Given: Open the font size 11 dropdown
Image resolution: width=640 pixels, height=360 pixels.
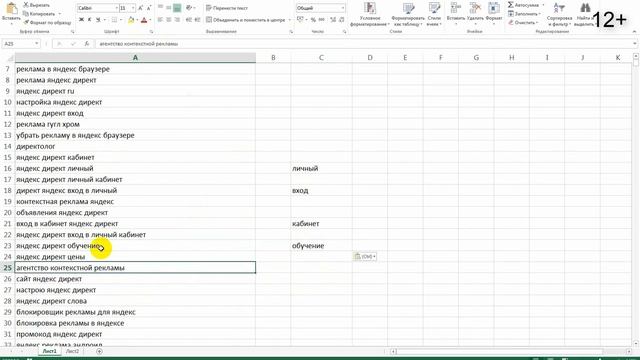Looking at the screenshot, I should pyautogui.click(x=133, y=8).
